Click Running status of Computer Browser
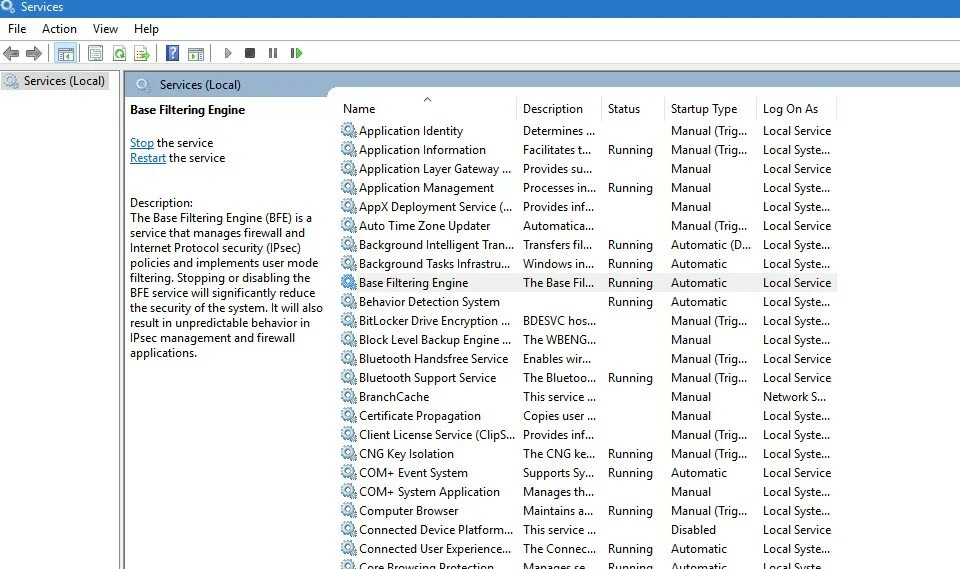Image resolution: width=960 pixels, height=569 pixels. pos(630,510)
